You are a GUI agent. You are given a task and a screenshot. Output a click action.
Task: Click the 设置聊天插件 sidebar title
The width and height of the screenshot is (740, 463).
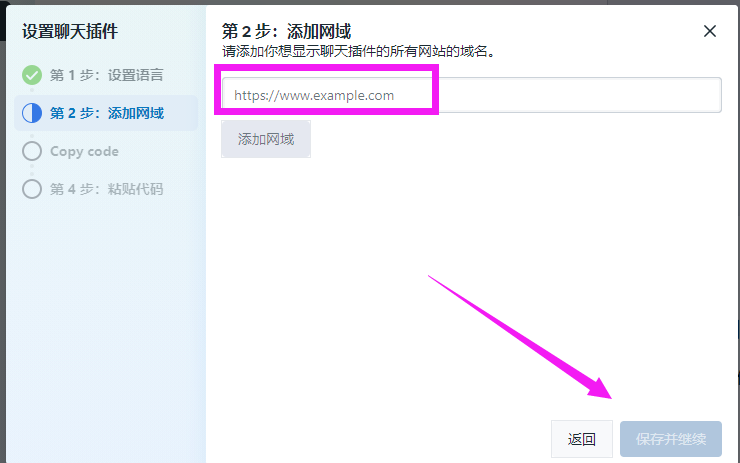(x=70, y=31)
